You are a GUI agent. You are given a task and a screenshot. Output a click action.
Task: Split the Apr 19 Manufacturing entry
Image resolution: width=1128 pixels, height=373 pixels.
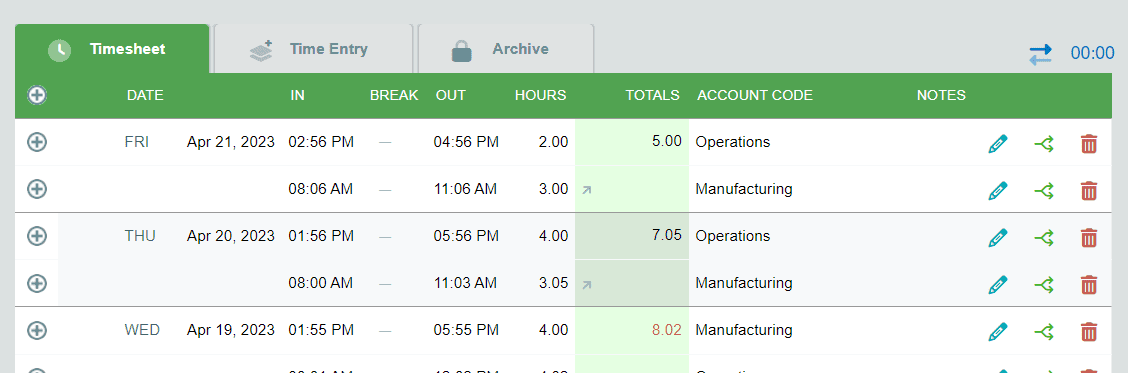pos(1044,332)
